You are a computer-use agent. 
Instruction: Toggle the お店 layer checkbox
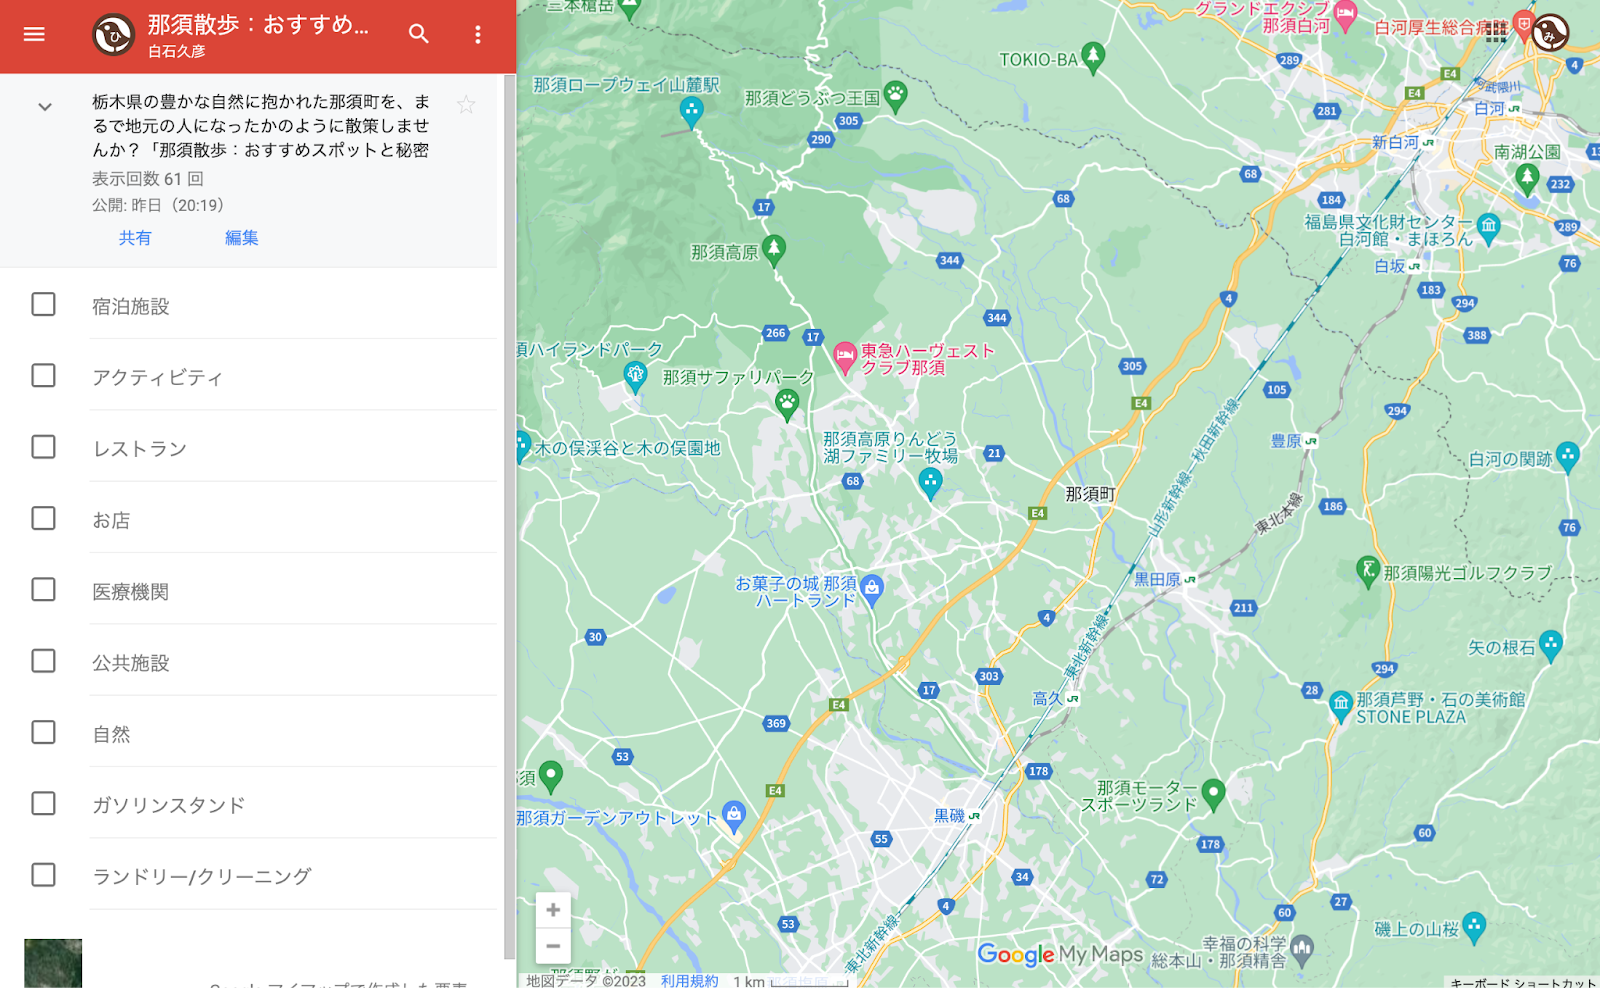(43, 518)
